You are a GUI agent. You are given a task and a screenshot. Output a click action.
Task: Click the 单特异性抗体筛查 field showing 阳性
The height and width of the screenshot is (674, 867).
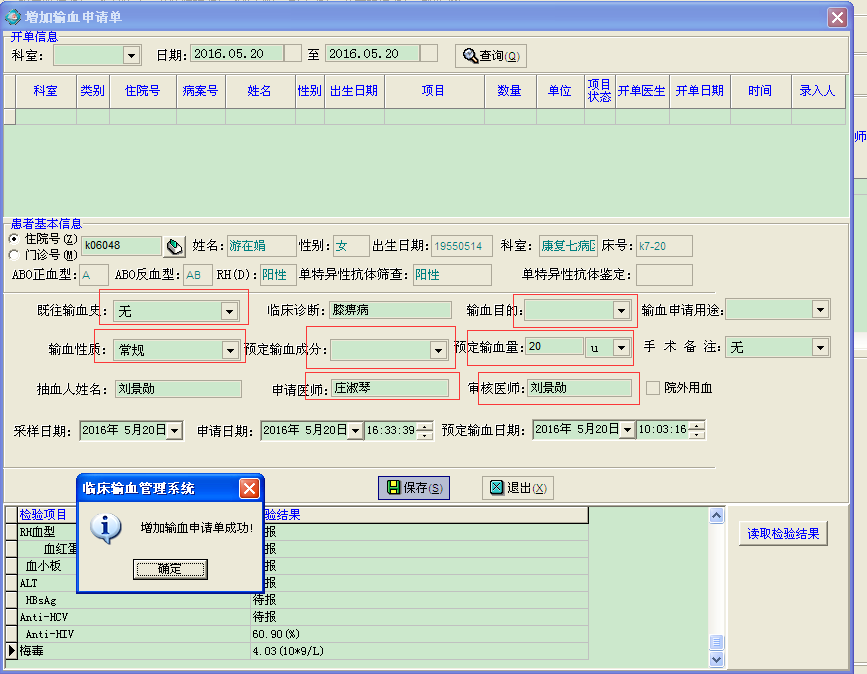click(x=452, y=275)
